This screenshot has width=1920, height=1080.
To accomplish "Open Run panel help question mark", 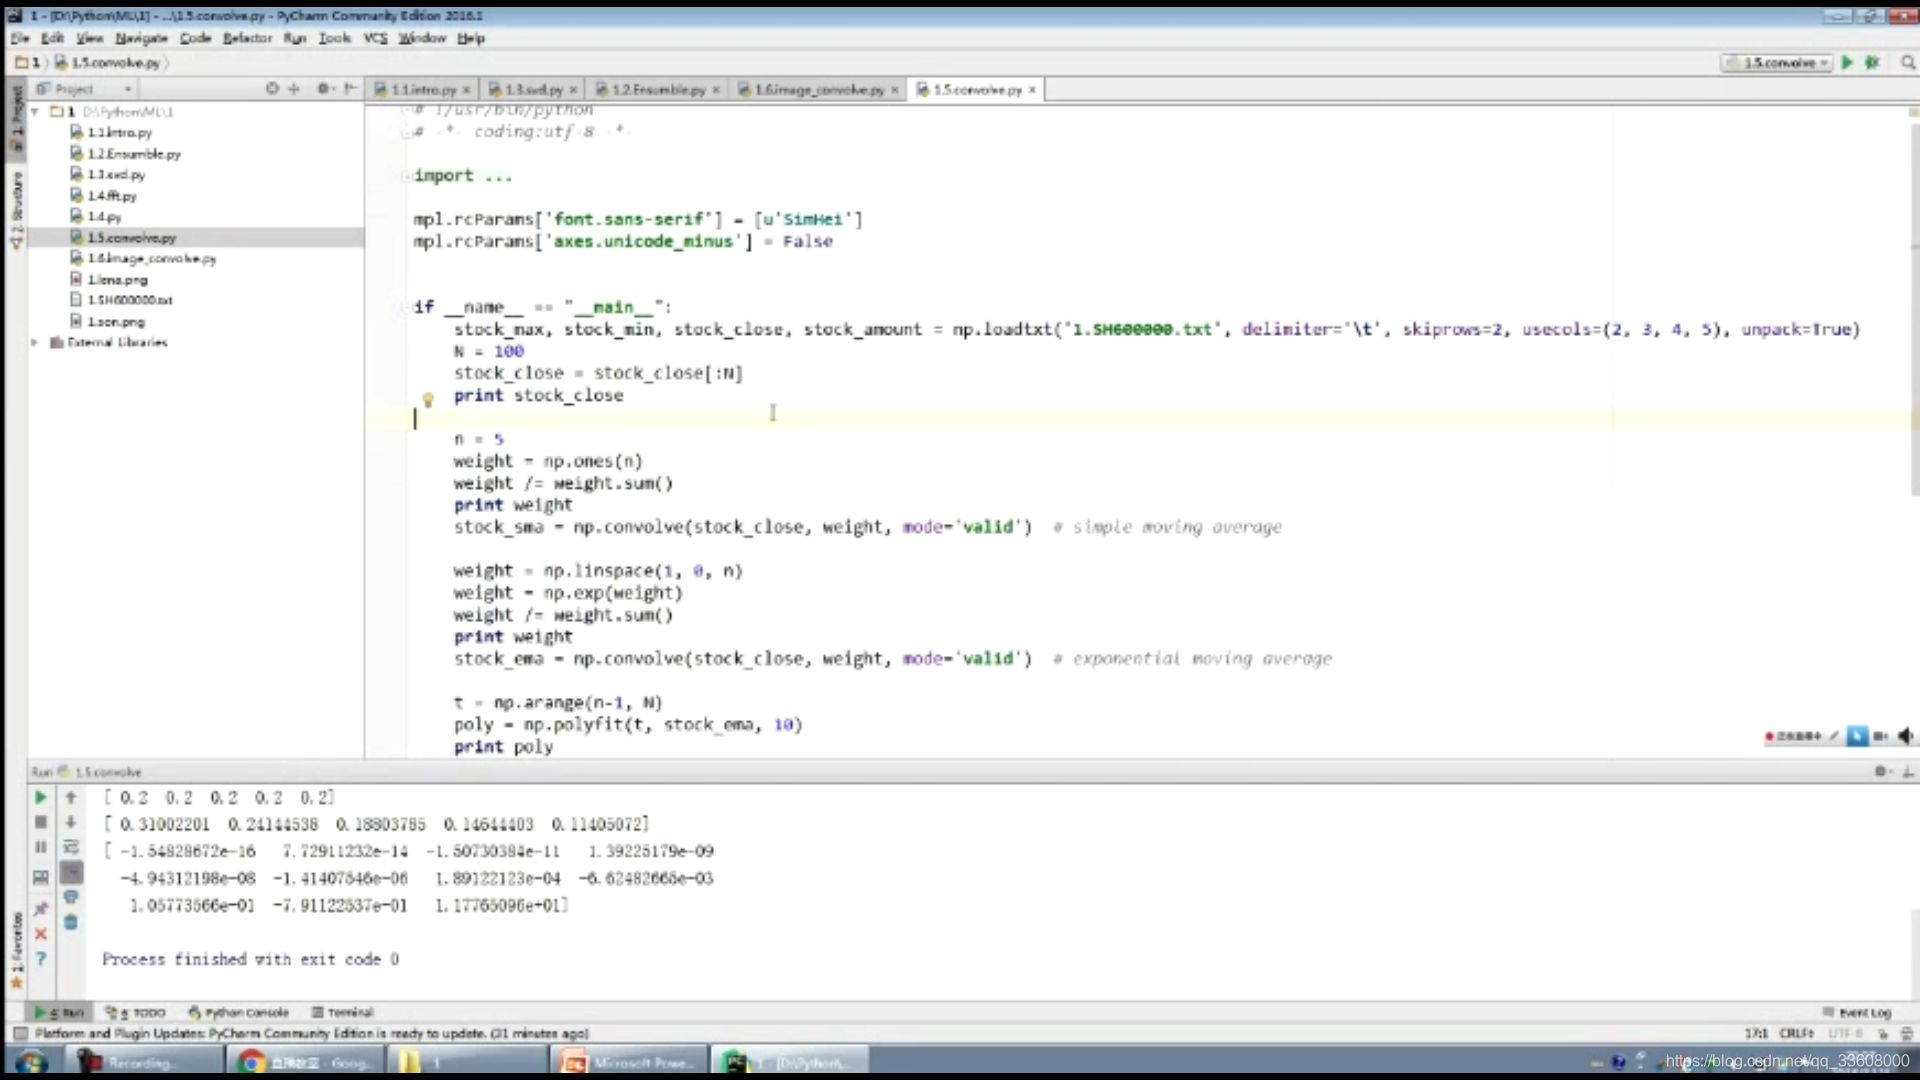I will pos(40,959).
